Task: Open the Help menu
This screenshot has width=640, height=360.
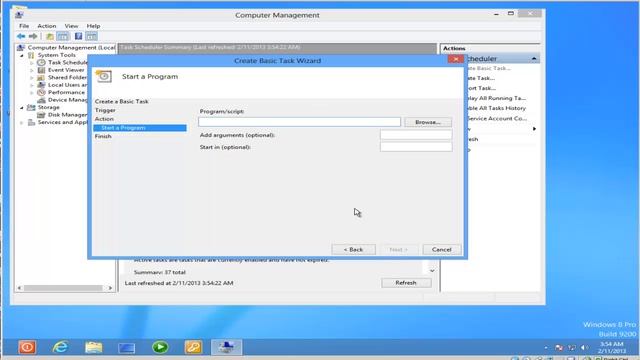Action: 93,26
